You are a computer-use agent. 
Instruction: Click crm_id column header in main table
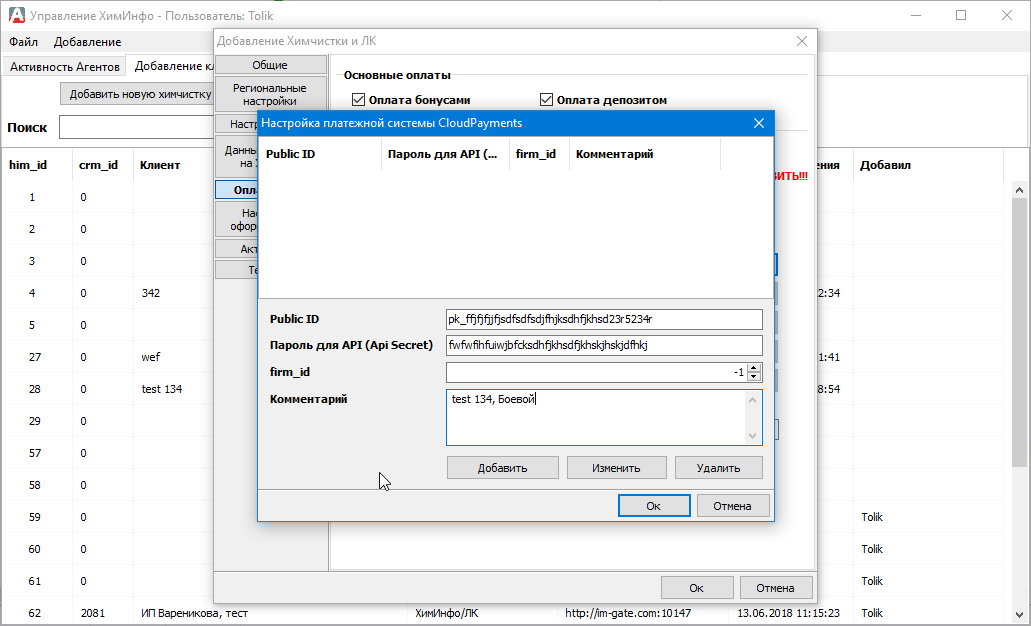tap(103, 165)
